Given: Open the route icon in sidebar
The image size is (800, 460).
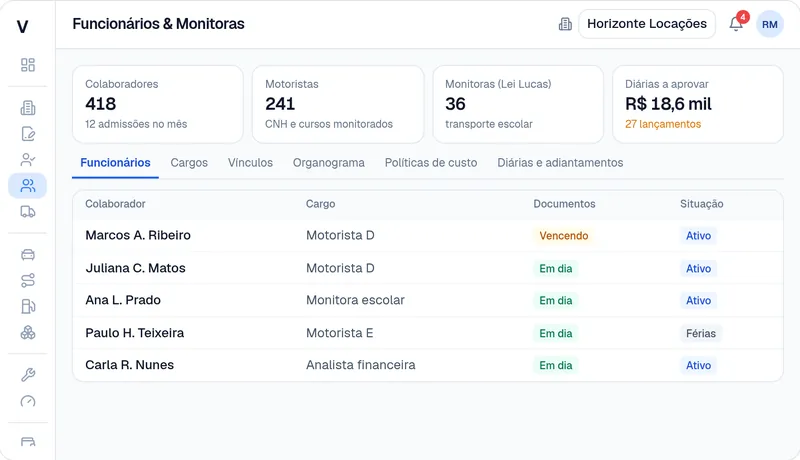Looking at the screenshot, I should [x=28, y=280].
